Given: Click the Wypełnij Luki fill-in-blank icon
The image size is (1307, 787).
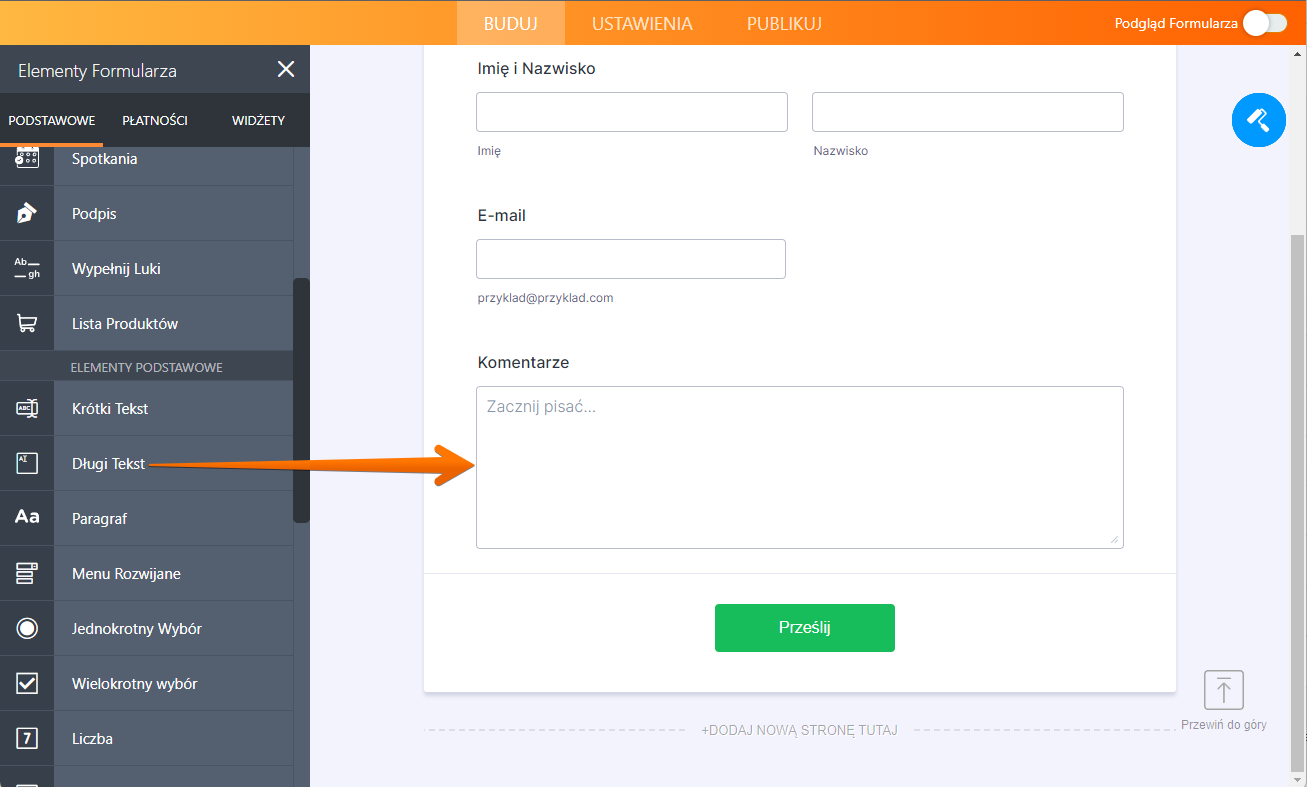Looking at the screenshot, I should (27, 268).
